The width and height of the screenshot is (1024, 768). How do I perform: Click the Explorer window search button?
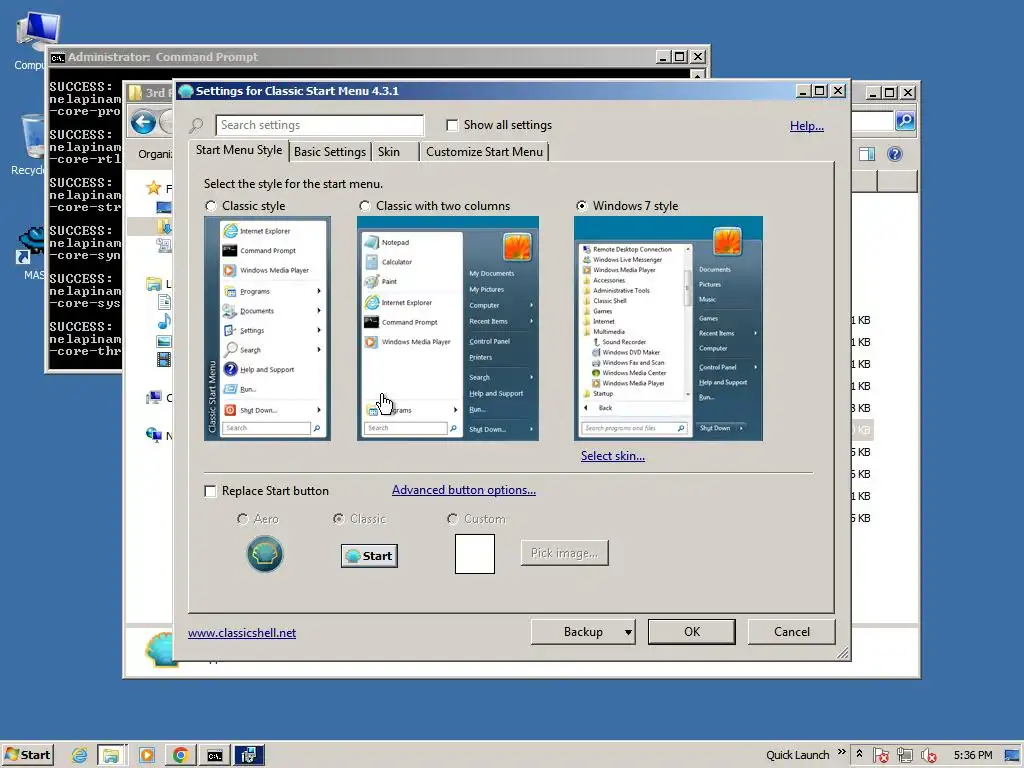coord(904,120)
